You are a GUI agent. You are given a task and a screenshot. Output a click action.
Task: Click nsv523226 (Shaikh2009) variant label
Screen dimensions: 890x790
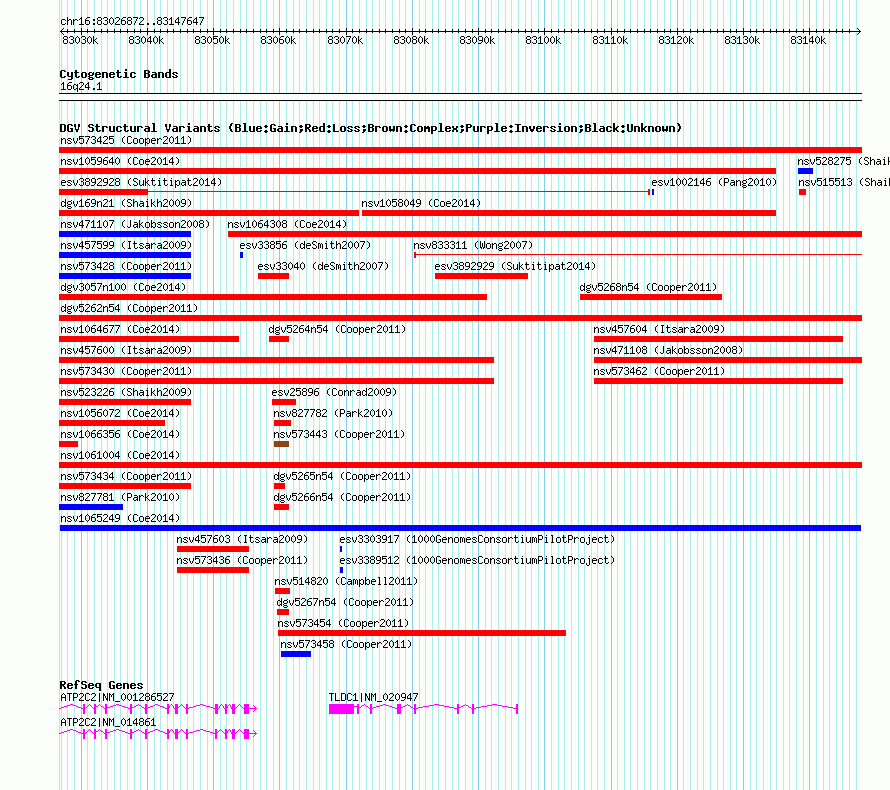click(x=126, y=392)
